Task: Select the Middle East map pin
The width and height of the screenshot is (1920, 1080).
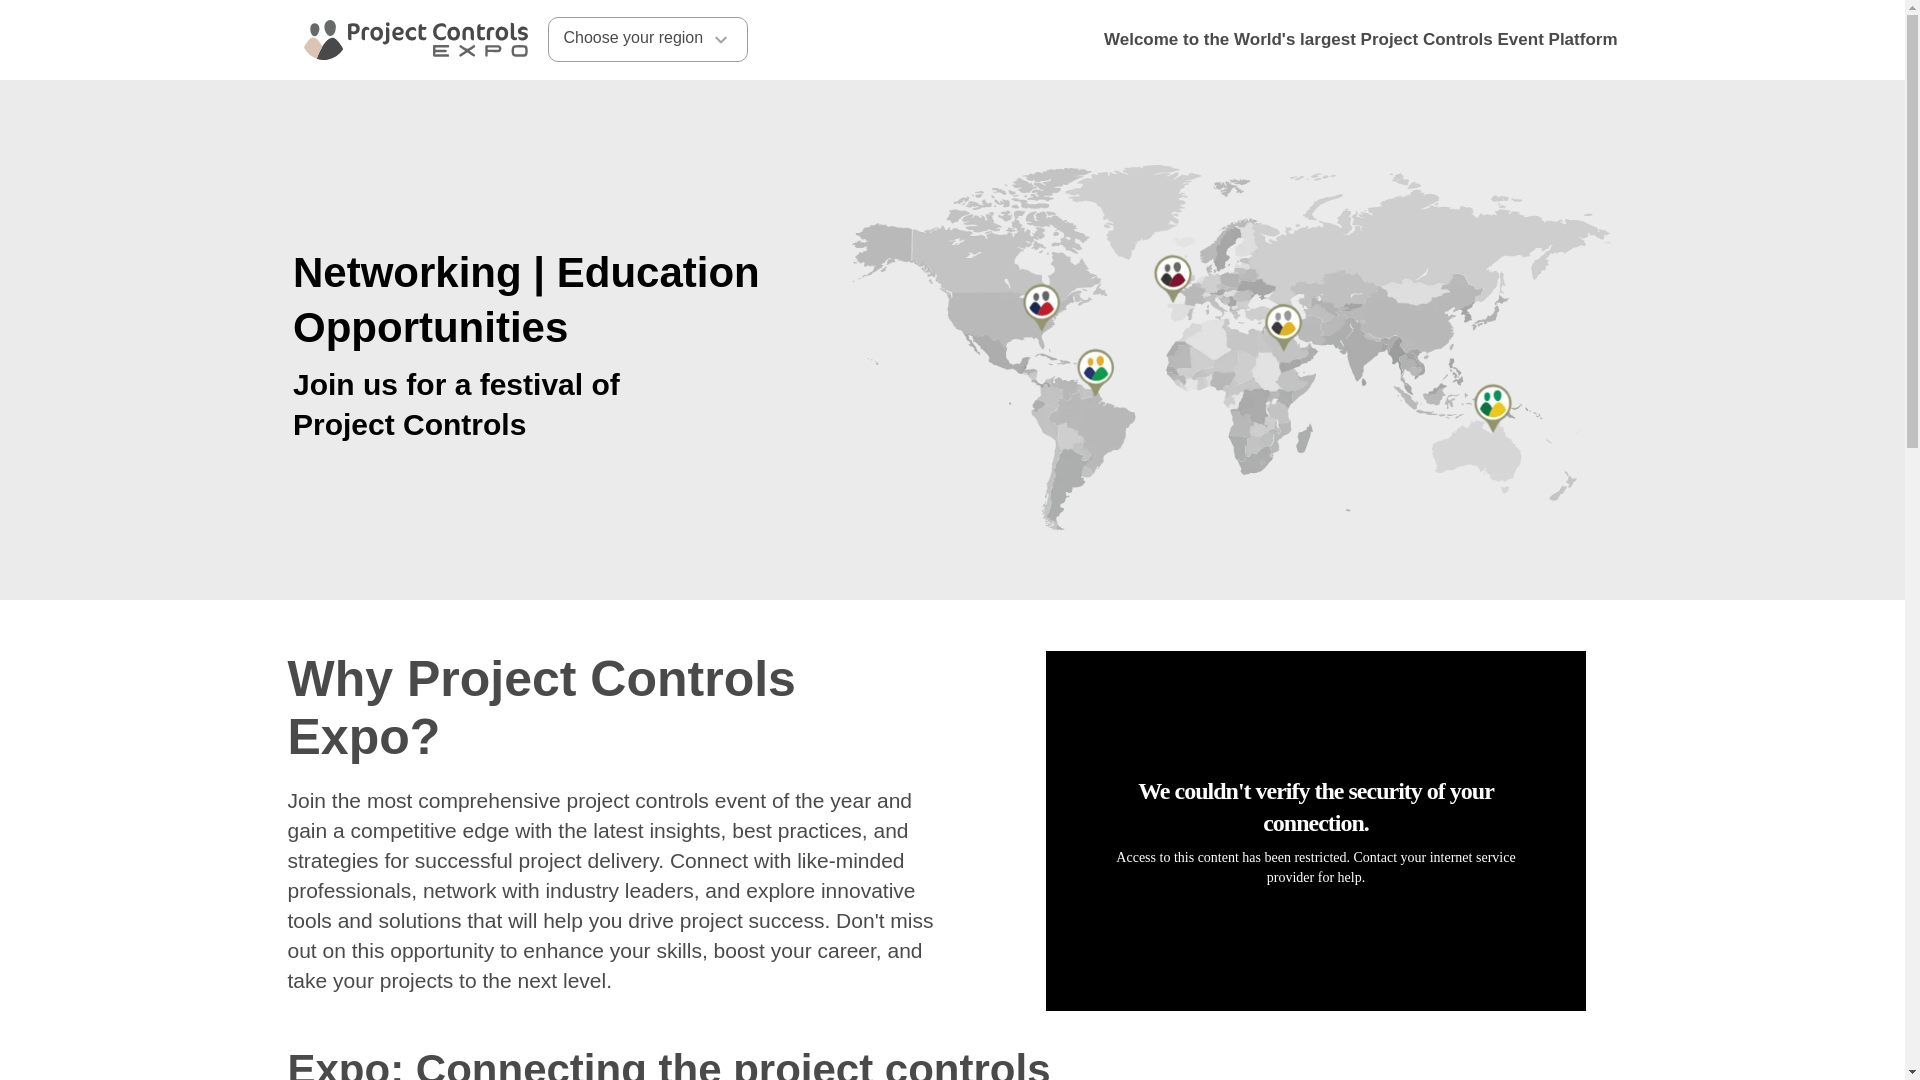Action: coord(1283,327)
